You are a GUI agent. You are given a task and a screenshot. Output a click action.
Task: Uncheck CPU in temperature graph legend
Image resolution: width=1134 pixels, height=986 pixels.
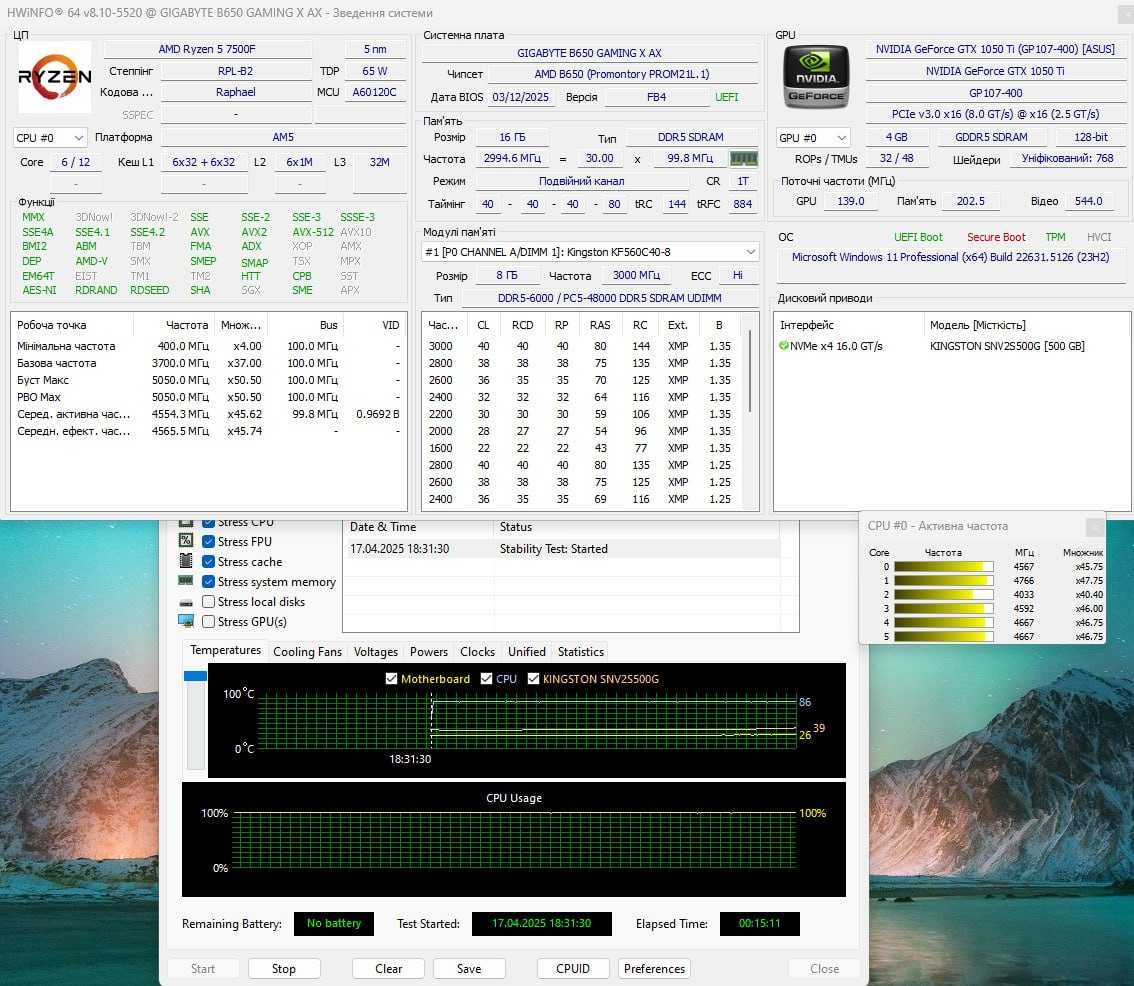[486, 679]
